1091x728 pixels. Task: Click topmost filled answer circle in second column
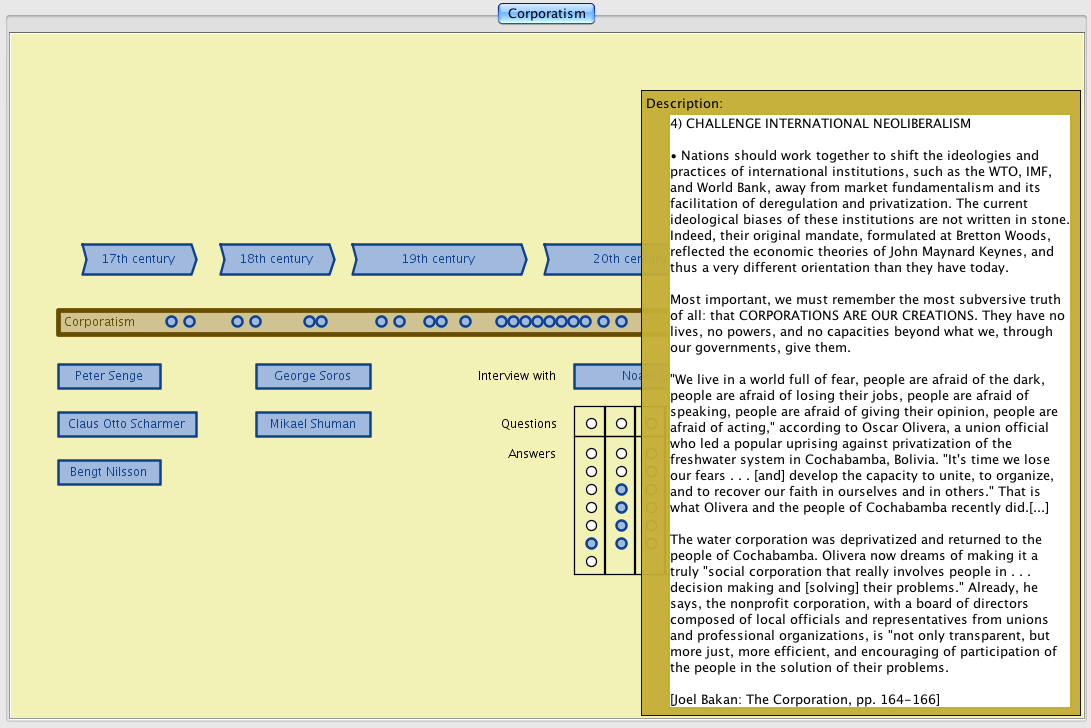point(621,489)
